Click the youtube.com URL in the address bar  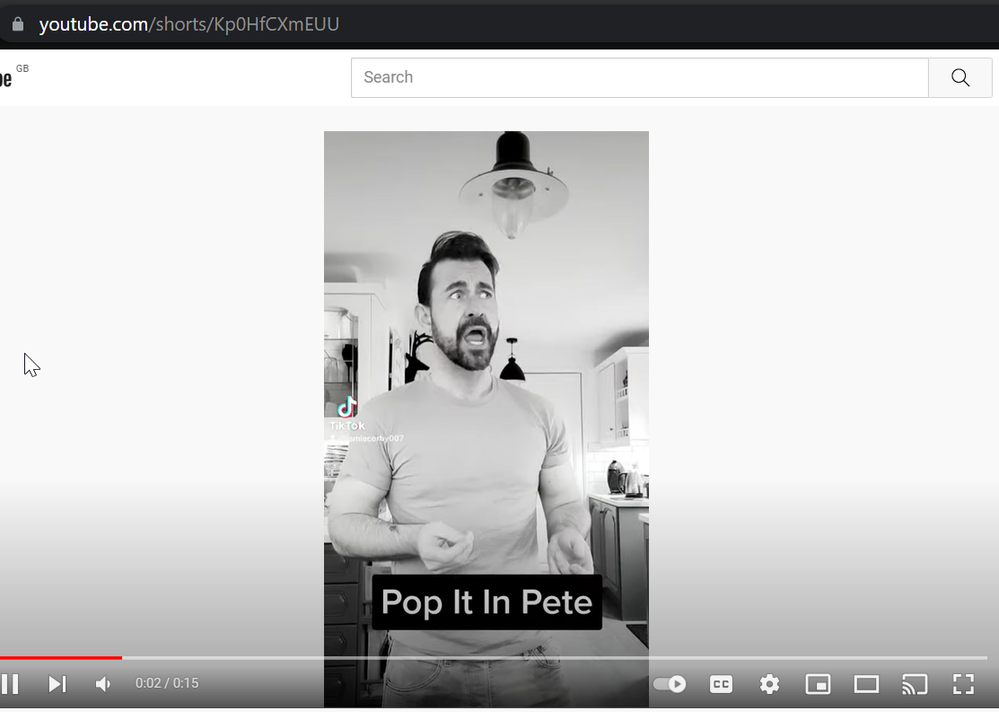coord(189,24)
